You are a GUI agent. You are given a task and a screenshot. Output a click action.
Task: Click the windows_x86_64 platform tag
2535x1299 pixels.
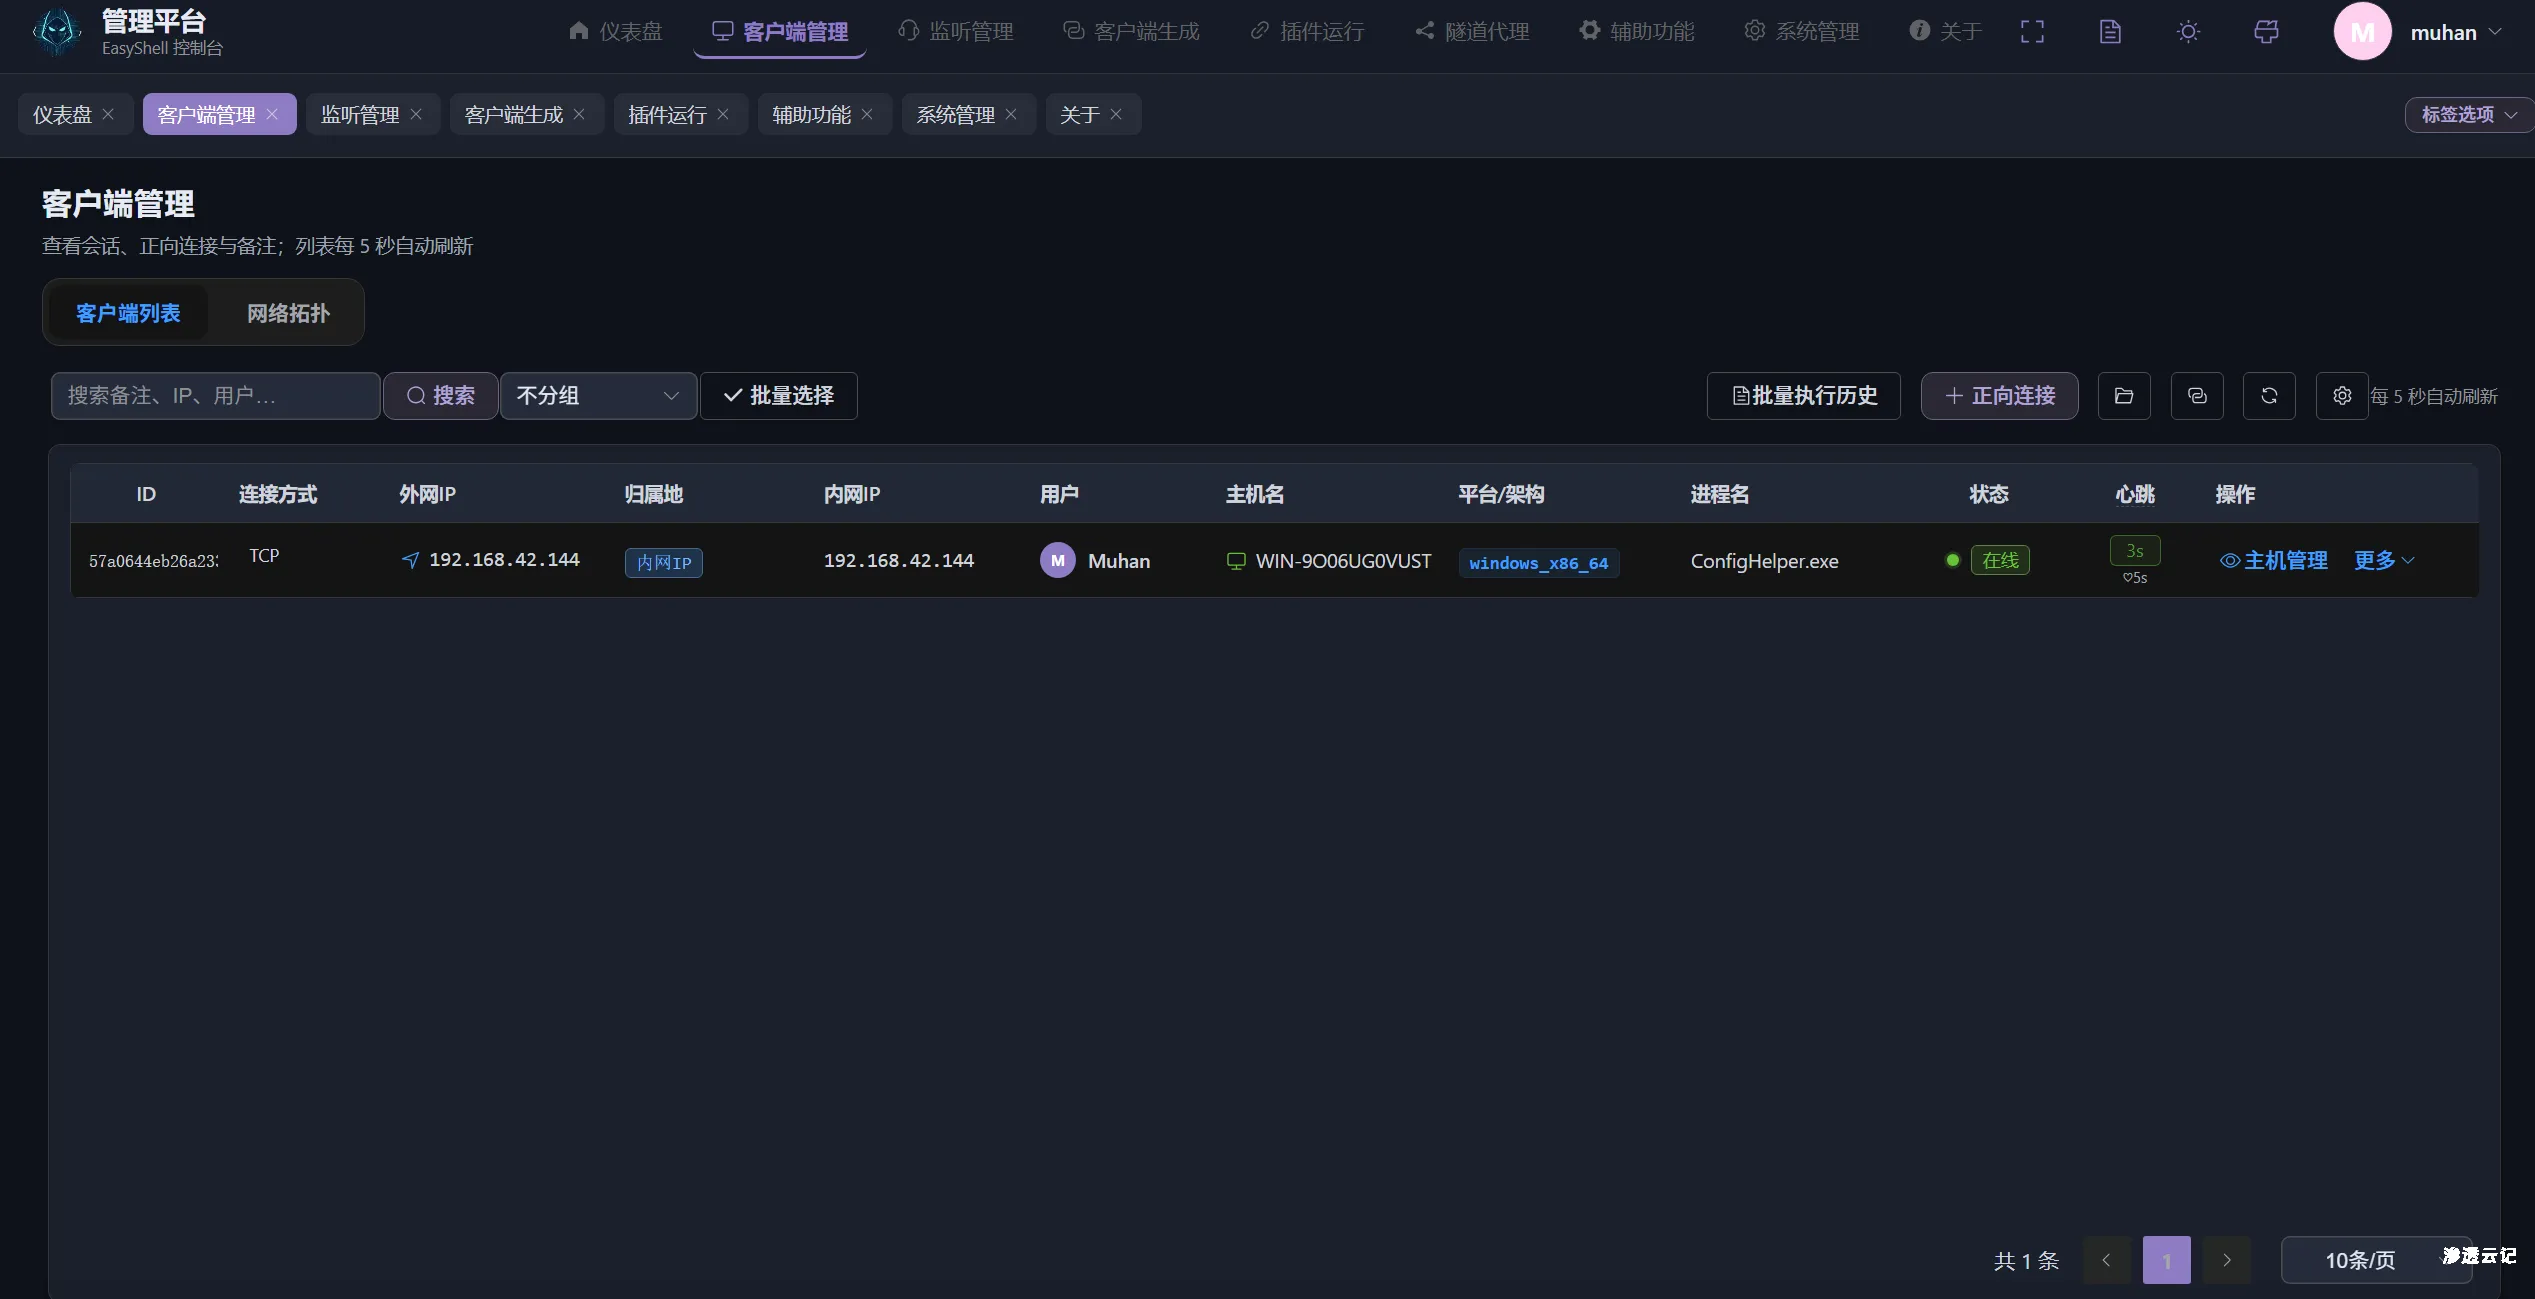[x=1538, y=563]
